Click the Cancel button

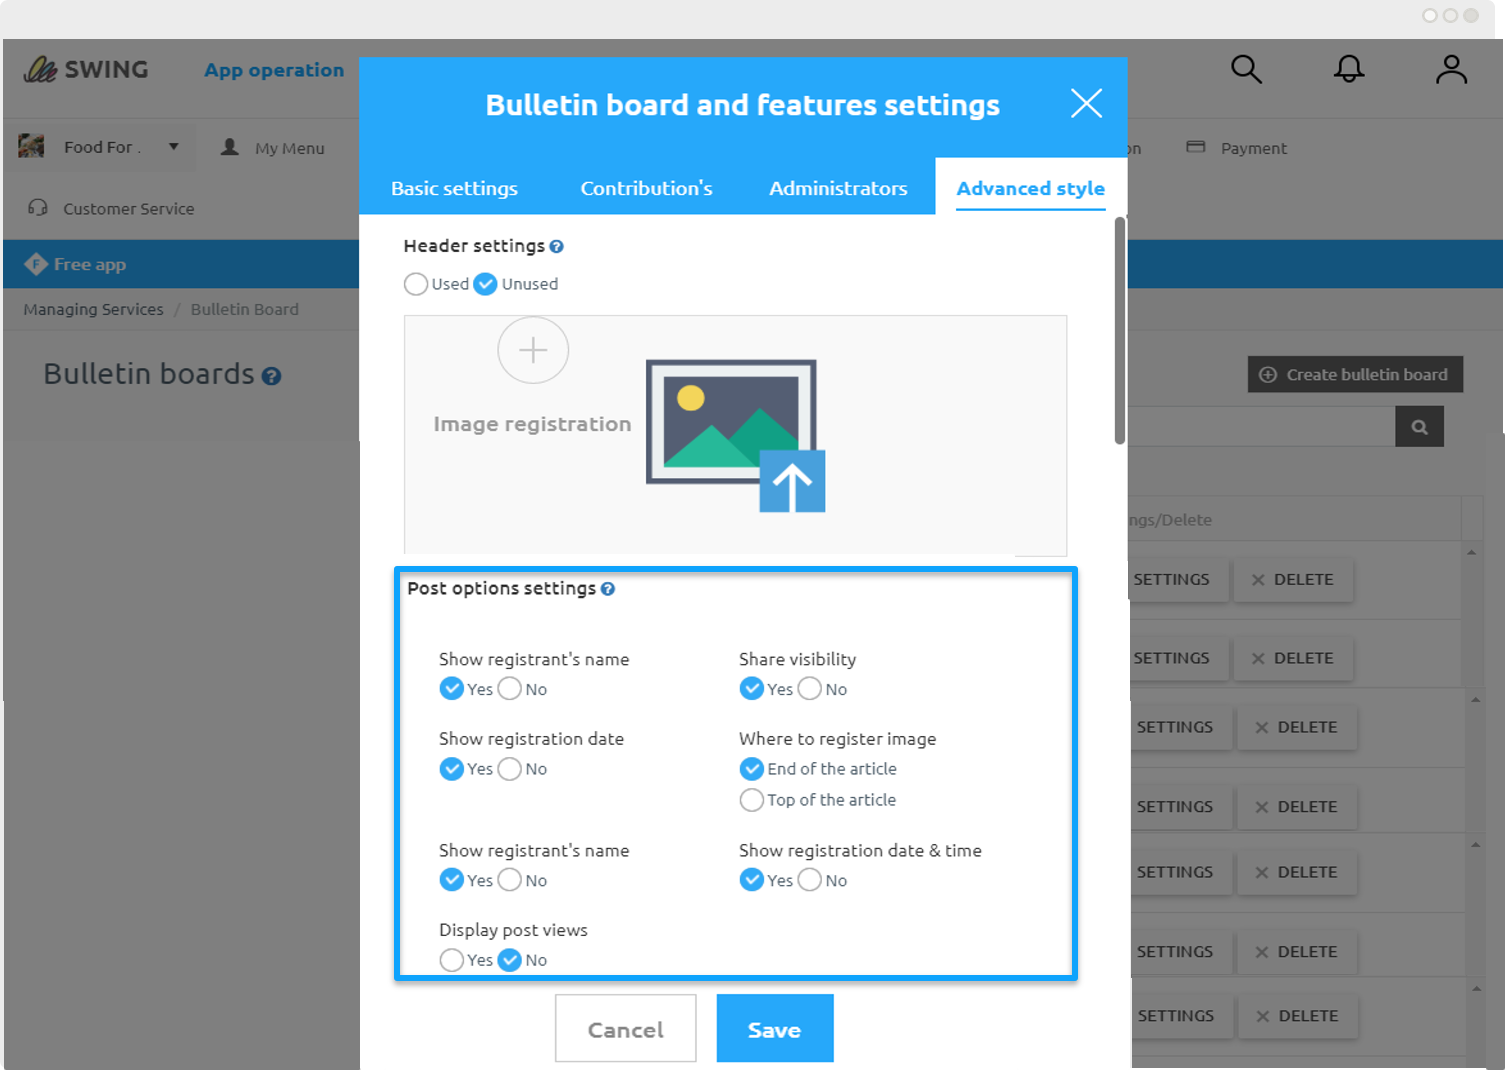(x=625, y=1029)
